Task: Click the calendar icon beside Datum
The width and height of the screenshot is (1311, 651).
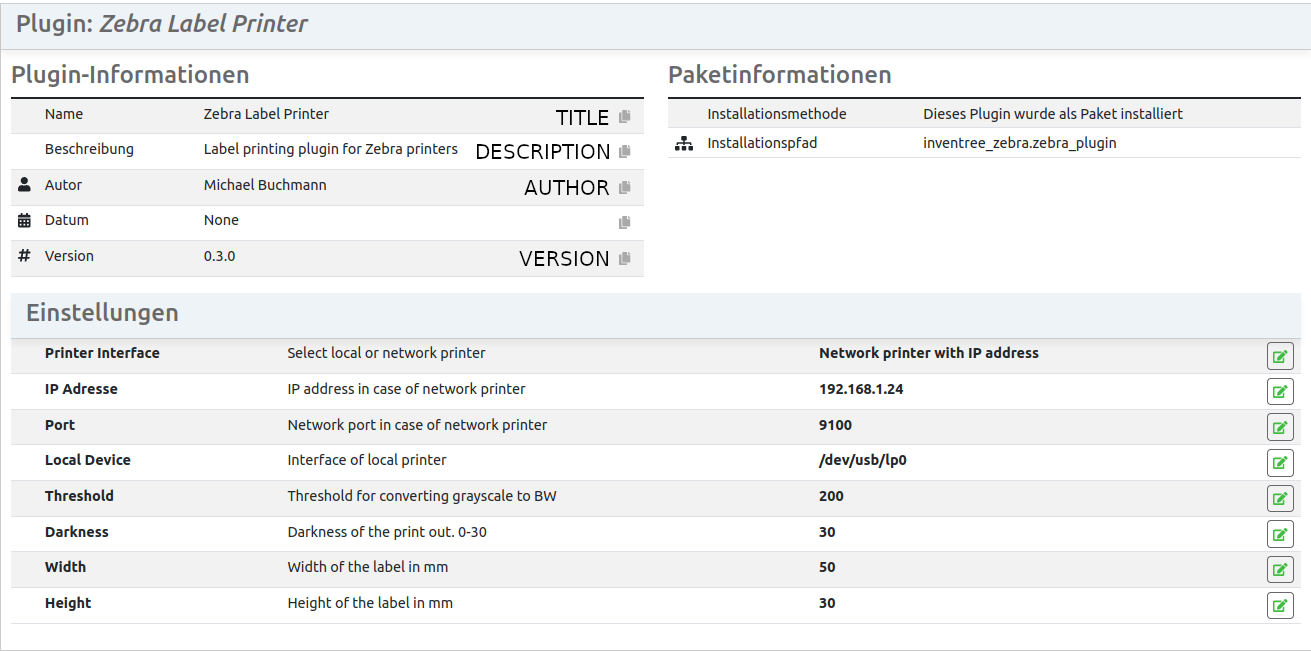Action: [23, 220]
